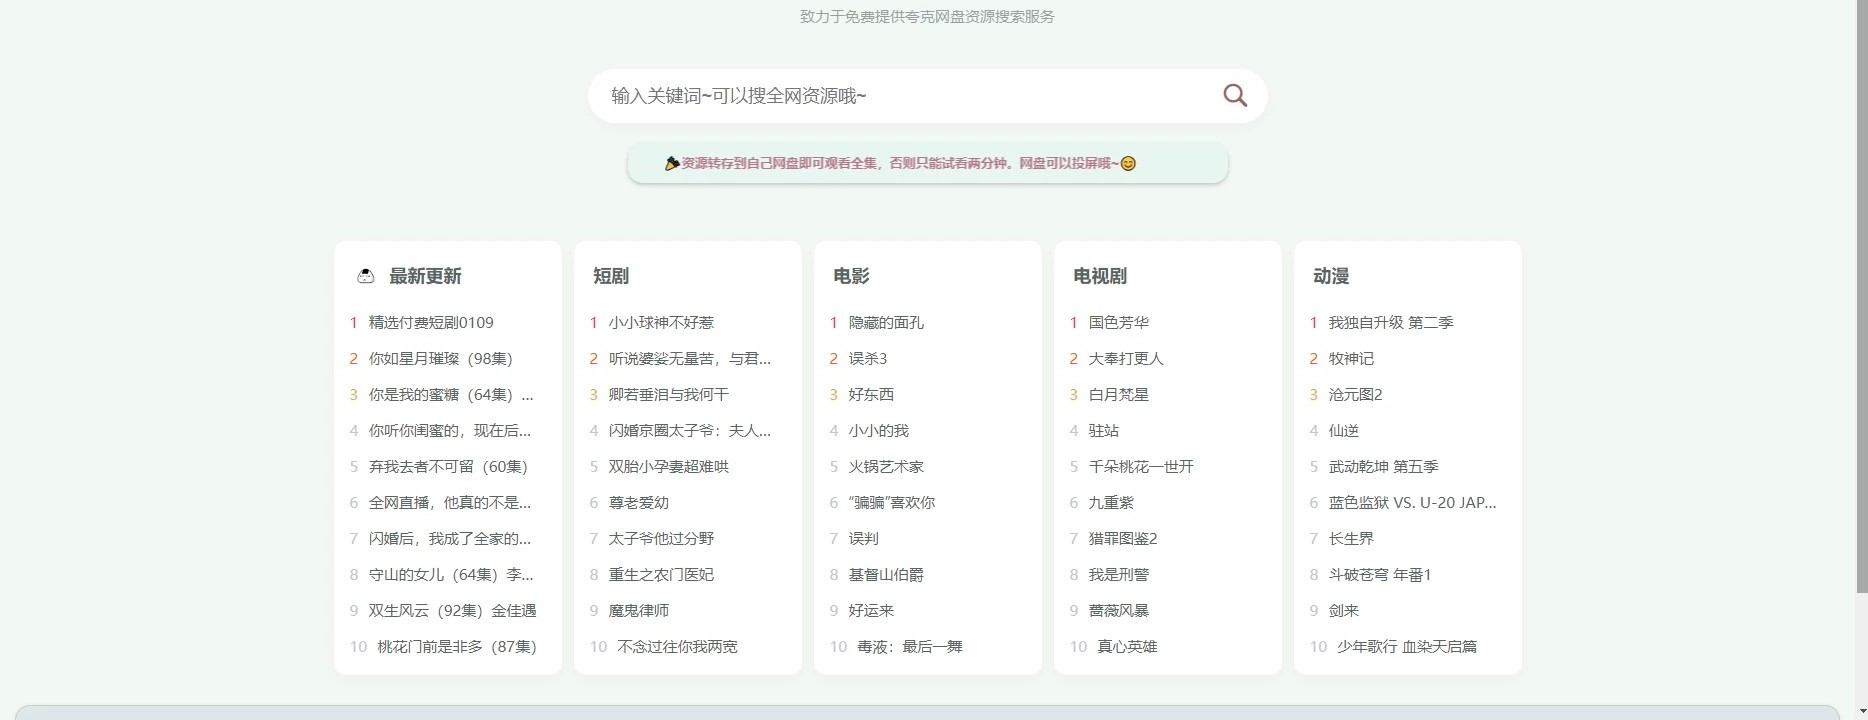Open 武动乾坤 第五季
The image size is (1868, 720).
[x=1384, y=467]
